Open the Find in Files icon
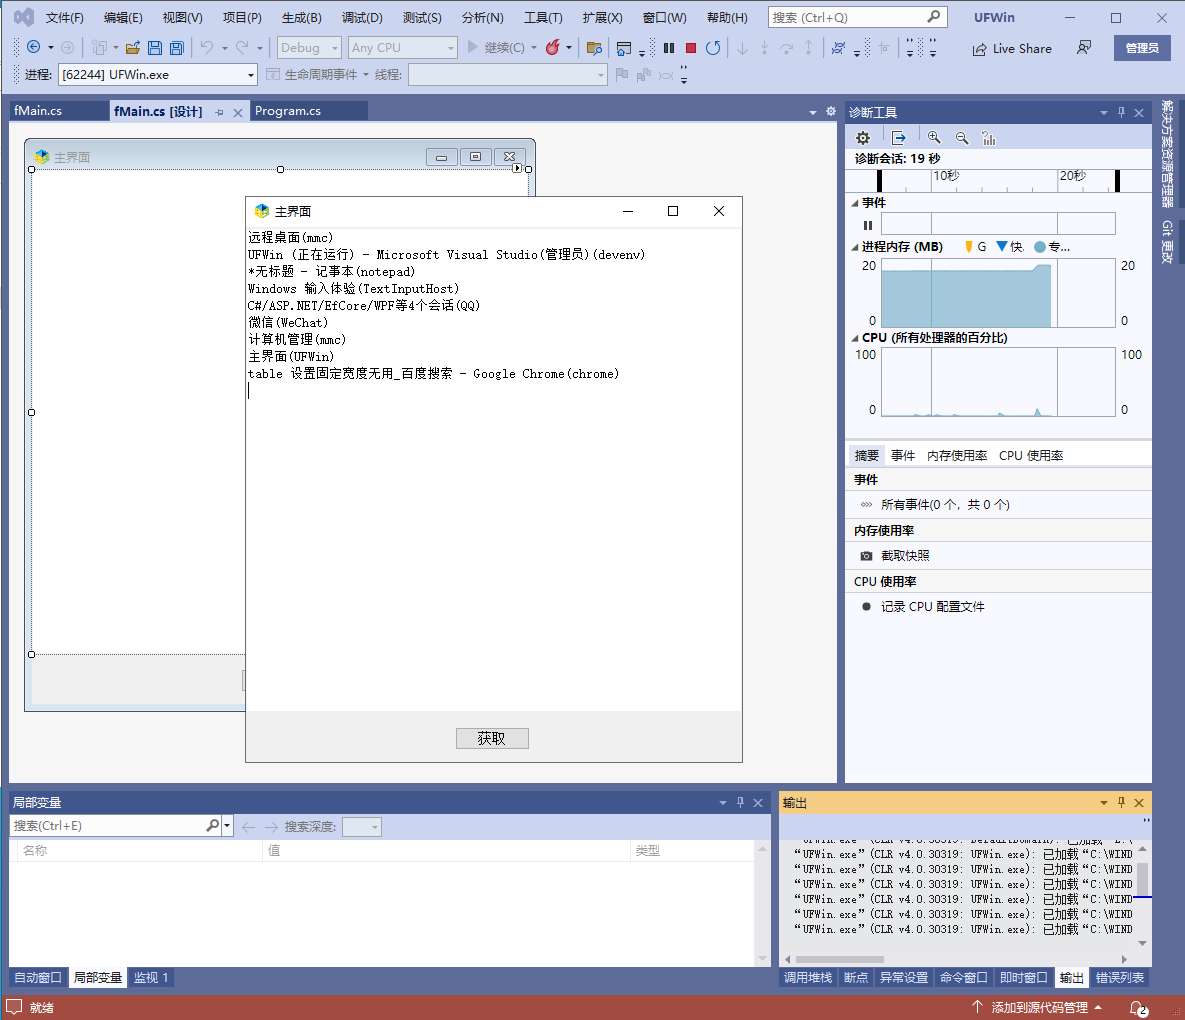The width and height of the screenshot is (1185, 1020). pos(594,48)
